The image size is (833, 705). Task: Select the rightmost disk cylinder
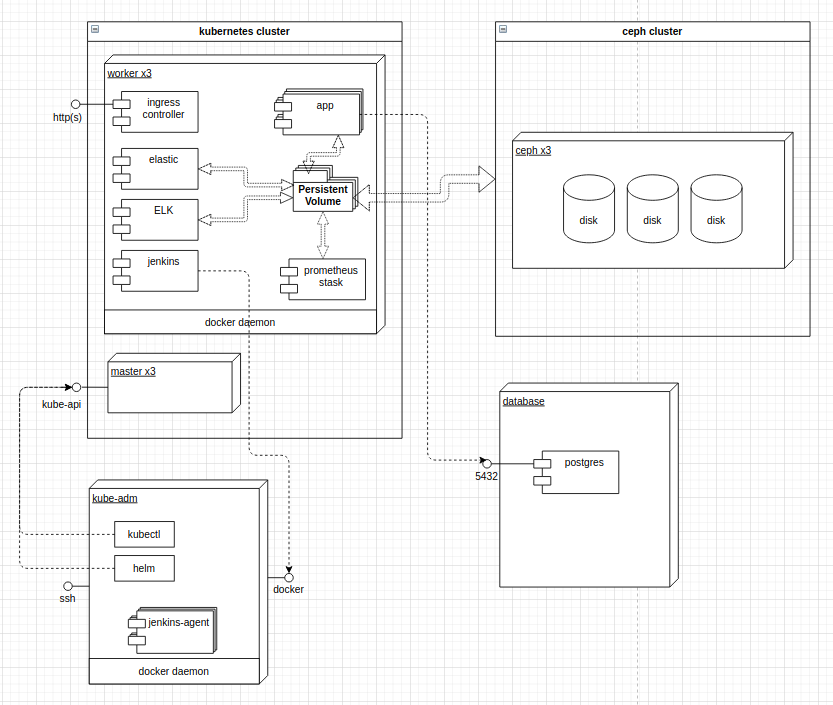[716, 209]
